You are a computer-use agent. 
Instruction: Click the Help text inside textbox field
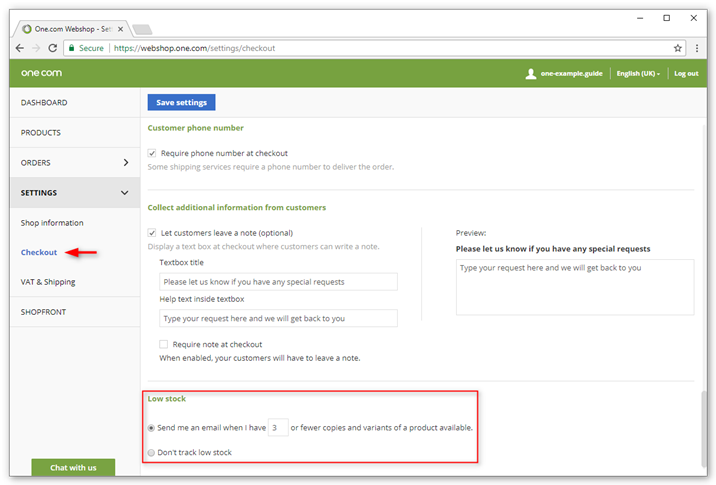[278, 318]
